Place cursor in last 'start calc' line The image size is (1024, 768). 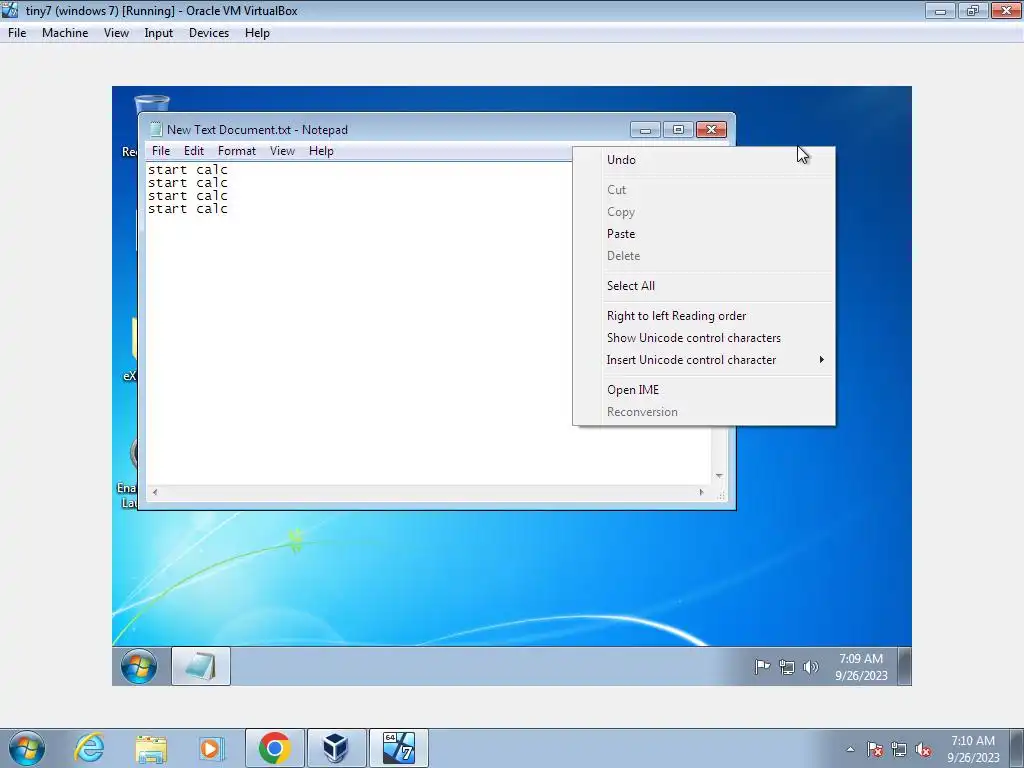tap(187, 209)
